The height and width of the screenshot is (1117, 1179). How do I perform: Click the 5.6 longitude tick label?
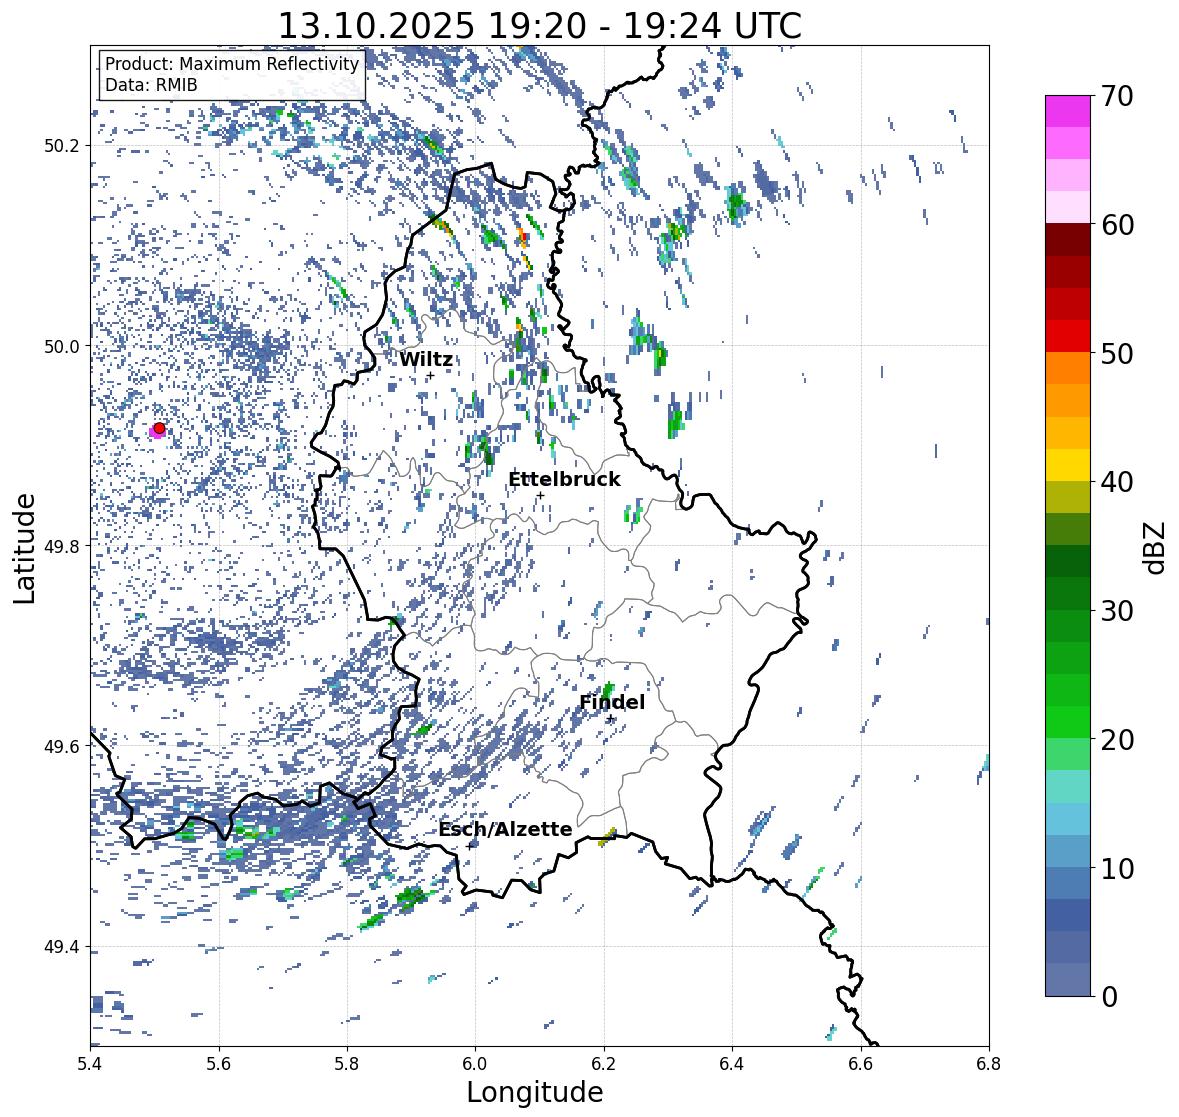click(x=219, y=1064)
